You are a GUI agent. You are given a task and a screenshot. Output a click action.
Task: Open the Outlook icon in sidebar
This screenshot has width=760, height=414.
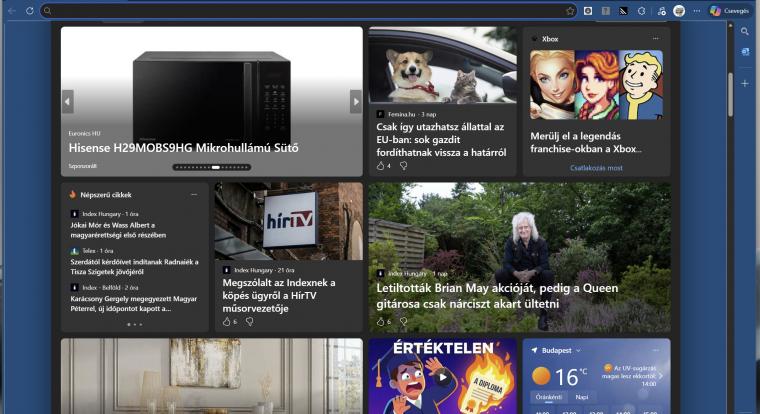pos(745,52)
